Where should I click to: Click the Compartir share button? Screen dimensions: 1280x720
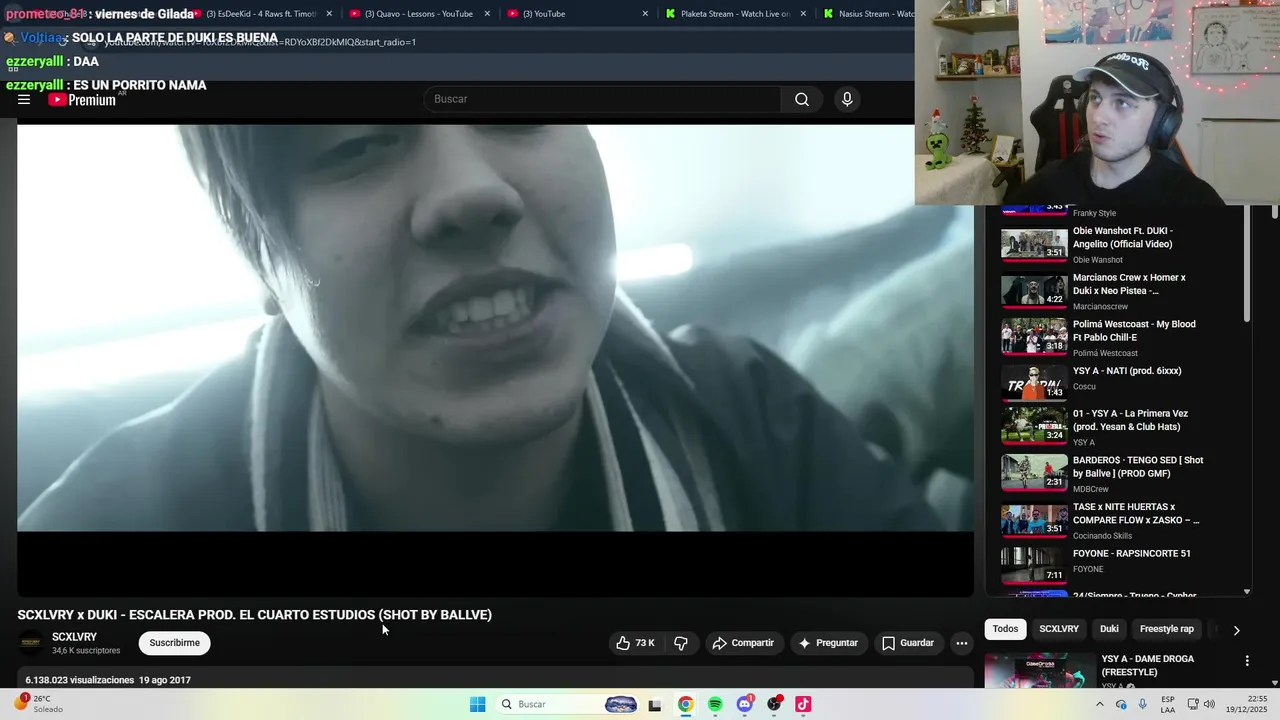[x=742, y=643]
